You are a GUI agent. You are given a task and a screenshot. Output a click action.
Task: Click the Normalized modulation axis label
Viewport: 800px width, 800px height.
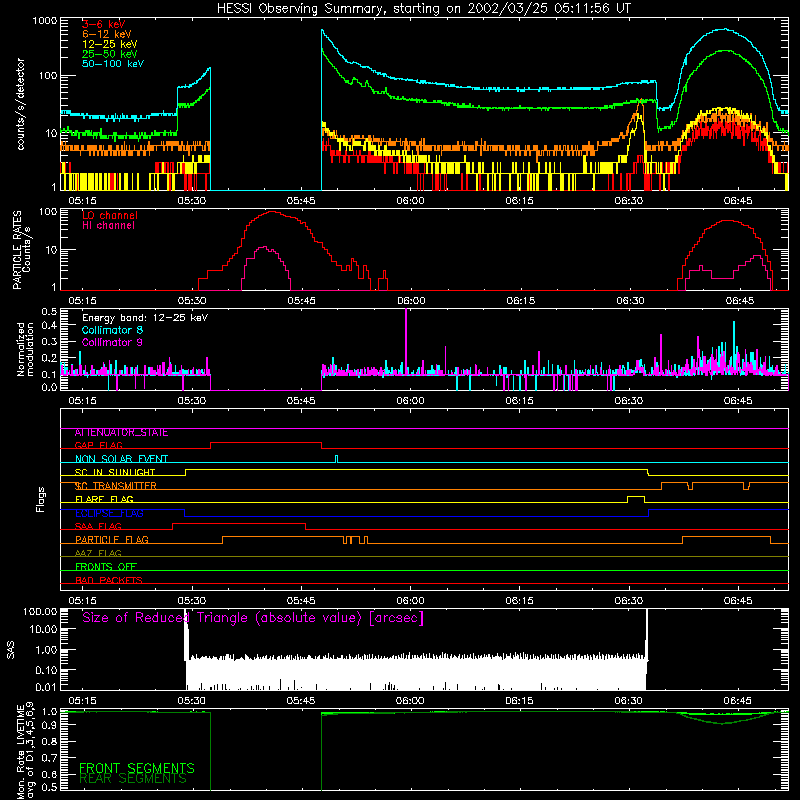25,349
